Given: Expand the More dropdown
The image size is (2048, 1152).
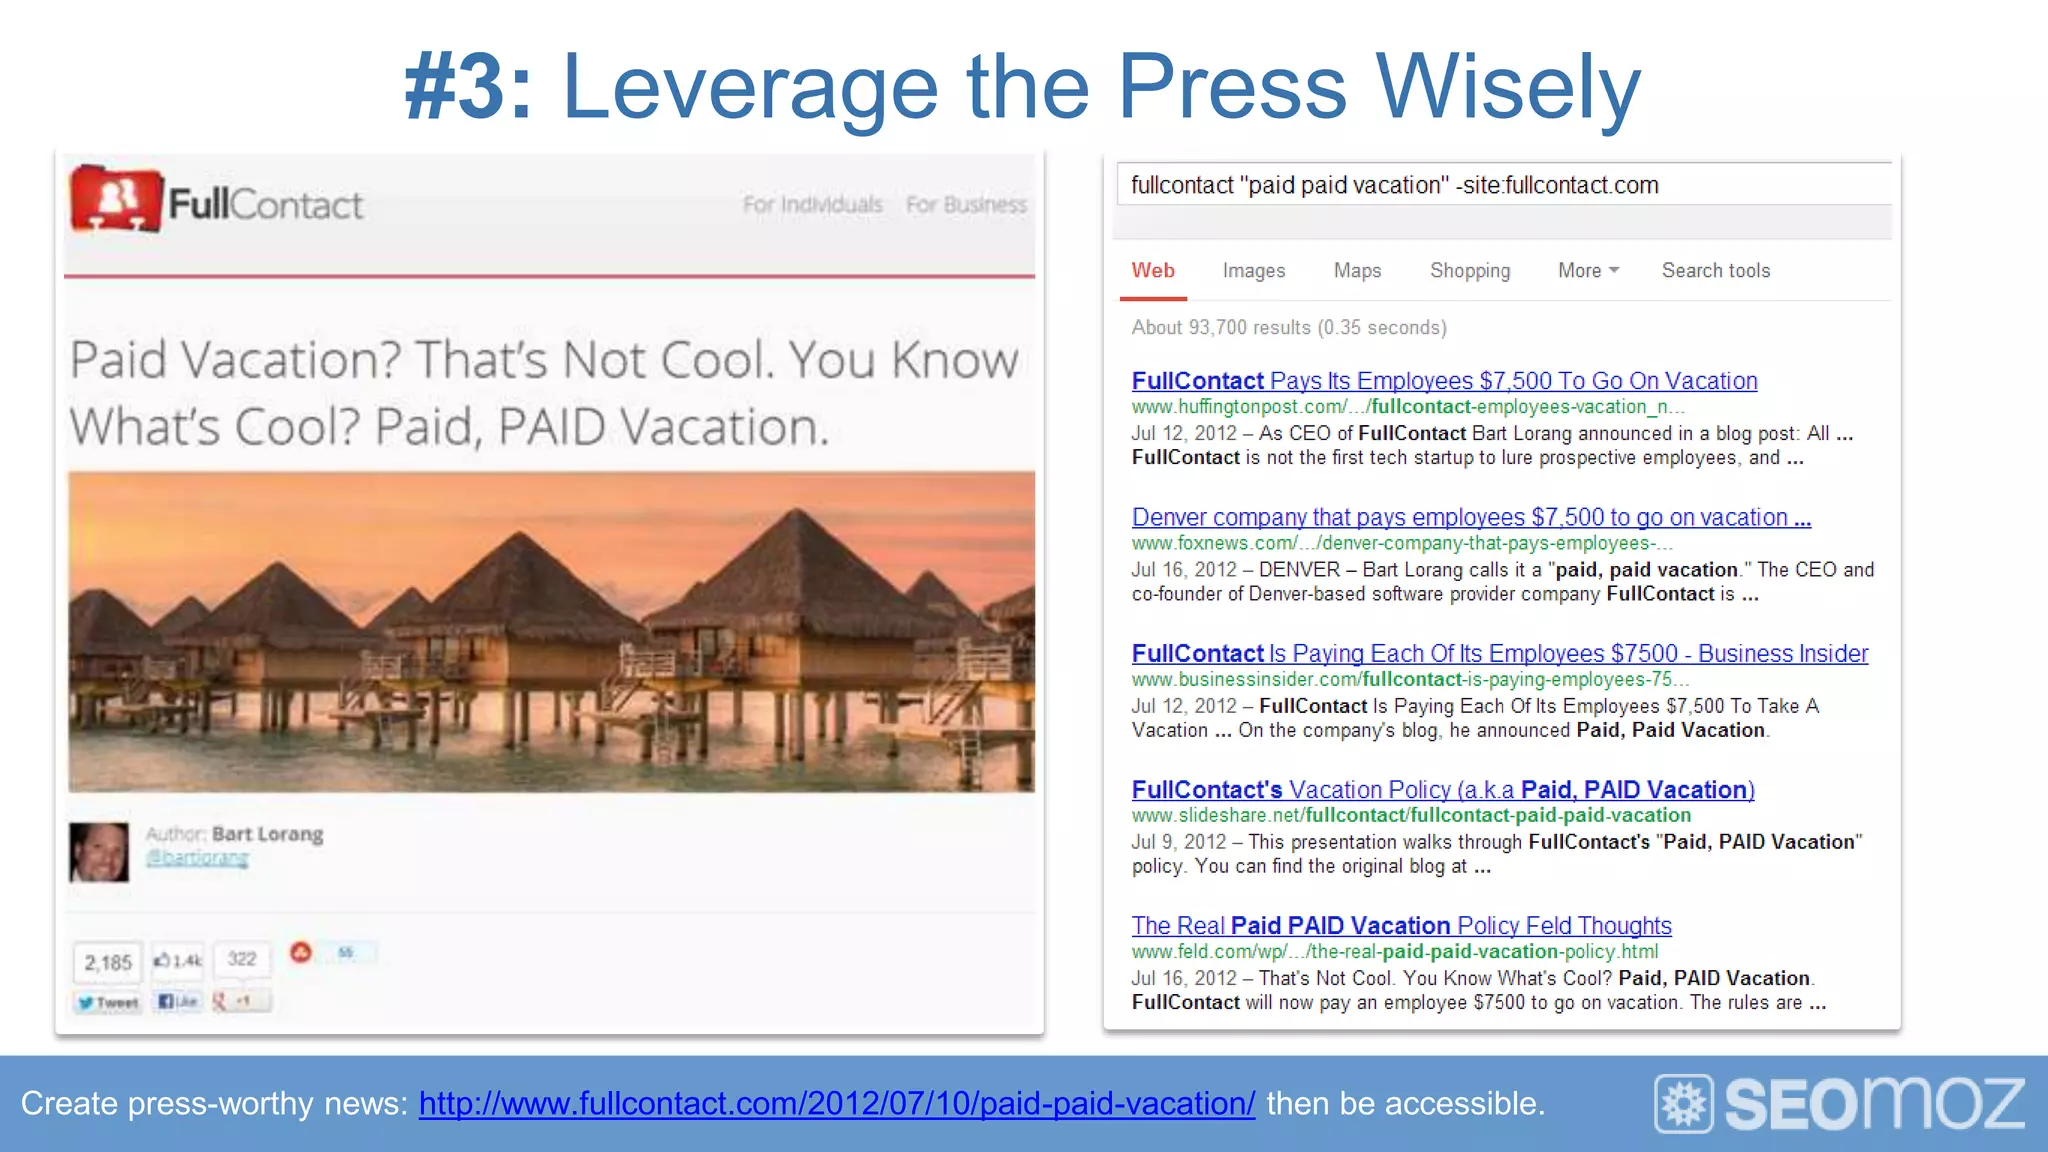Looking at the screenshot, I should [x=1588, y=271].
